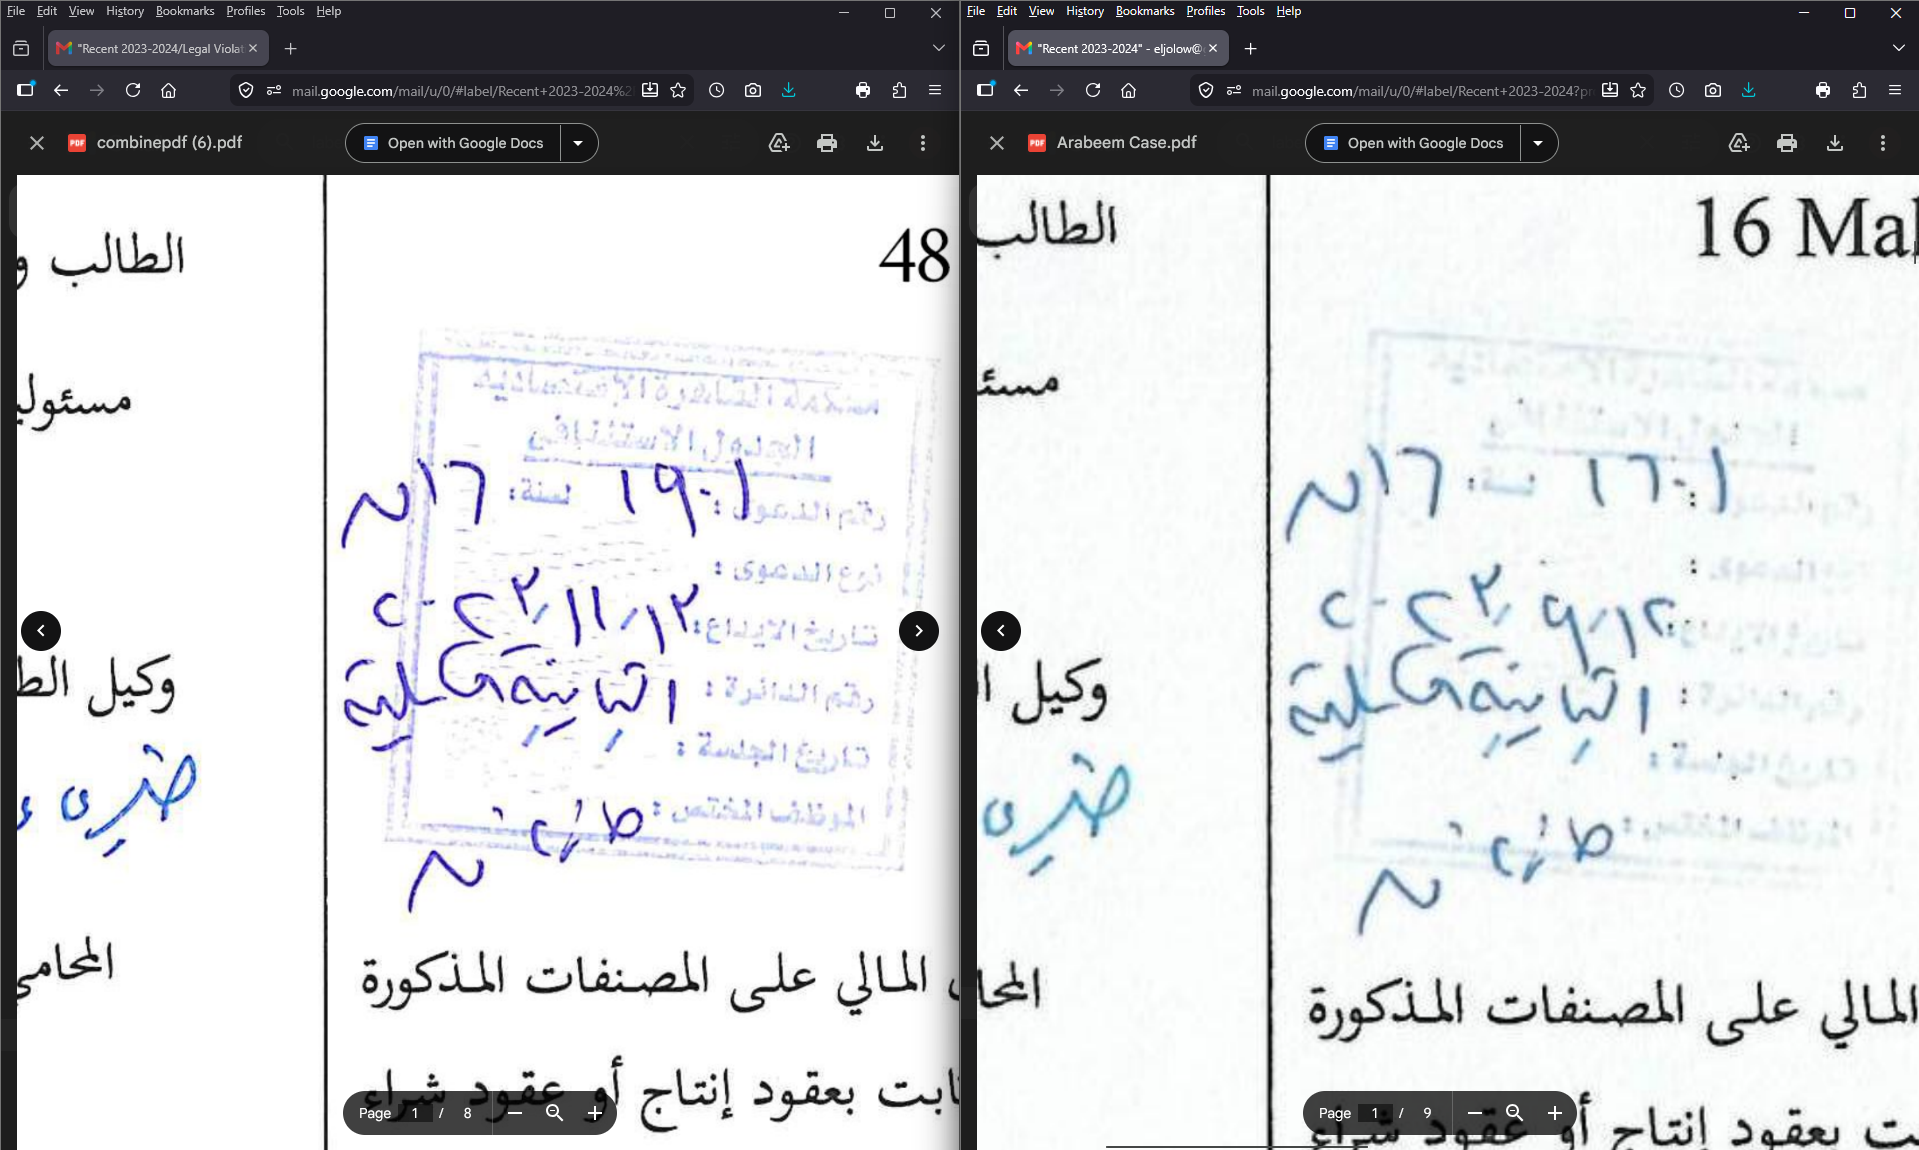
Task: Reset zoom on combinepdf (6).pdf
Action: 555,1113
